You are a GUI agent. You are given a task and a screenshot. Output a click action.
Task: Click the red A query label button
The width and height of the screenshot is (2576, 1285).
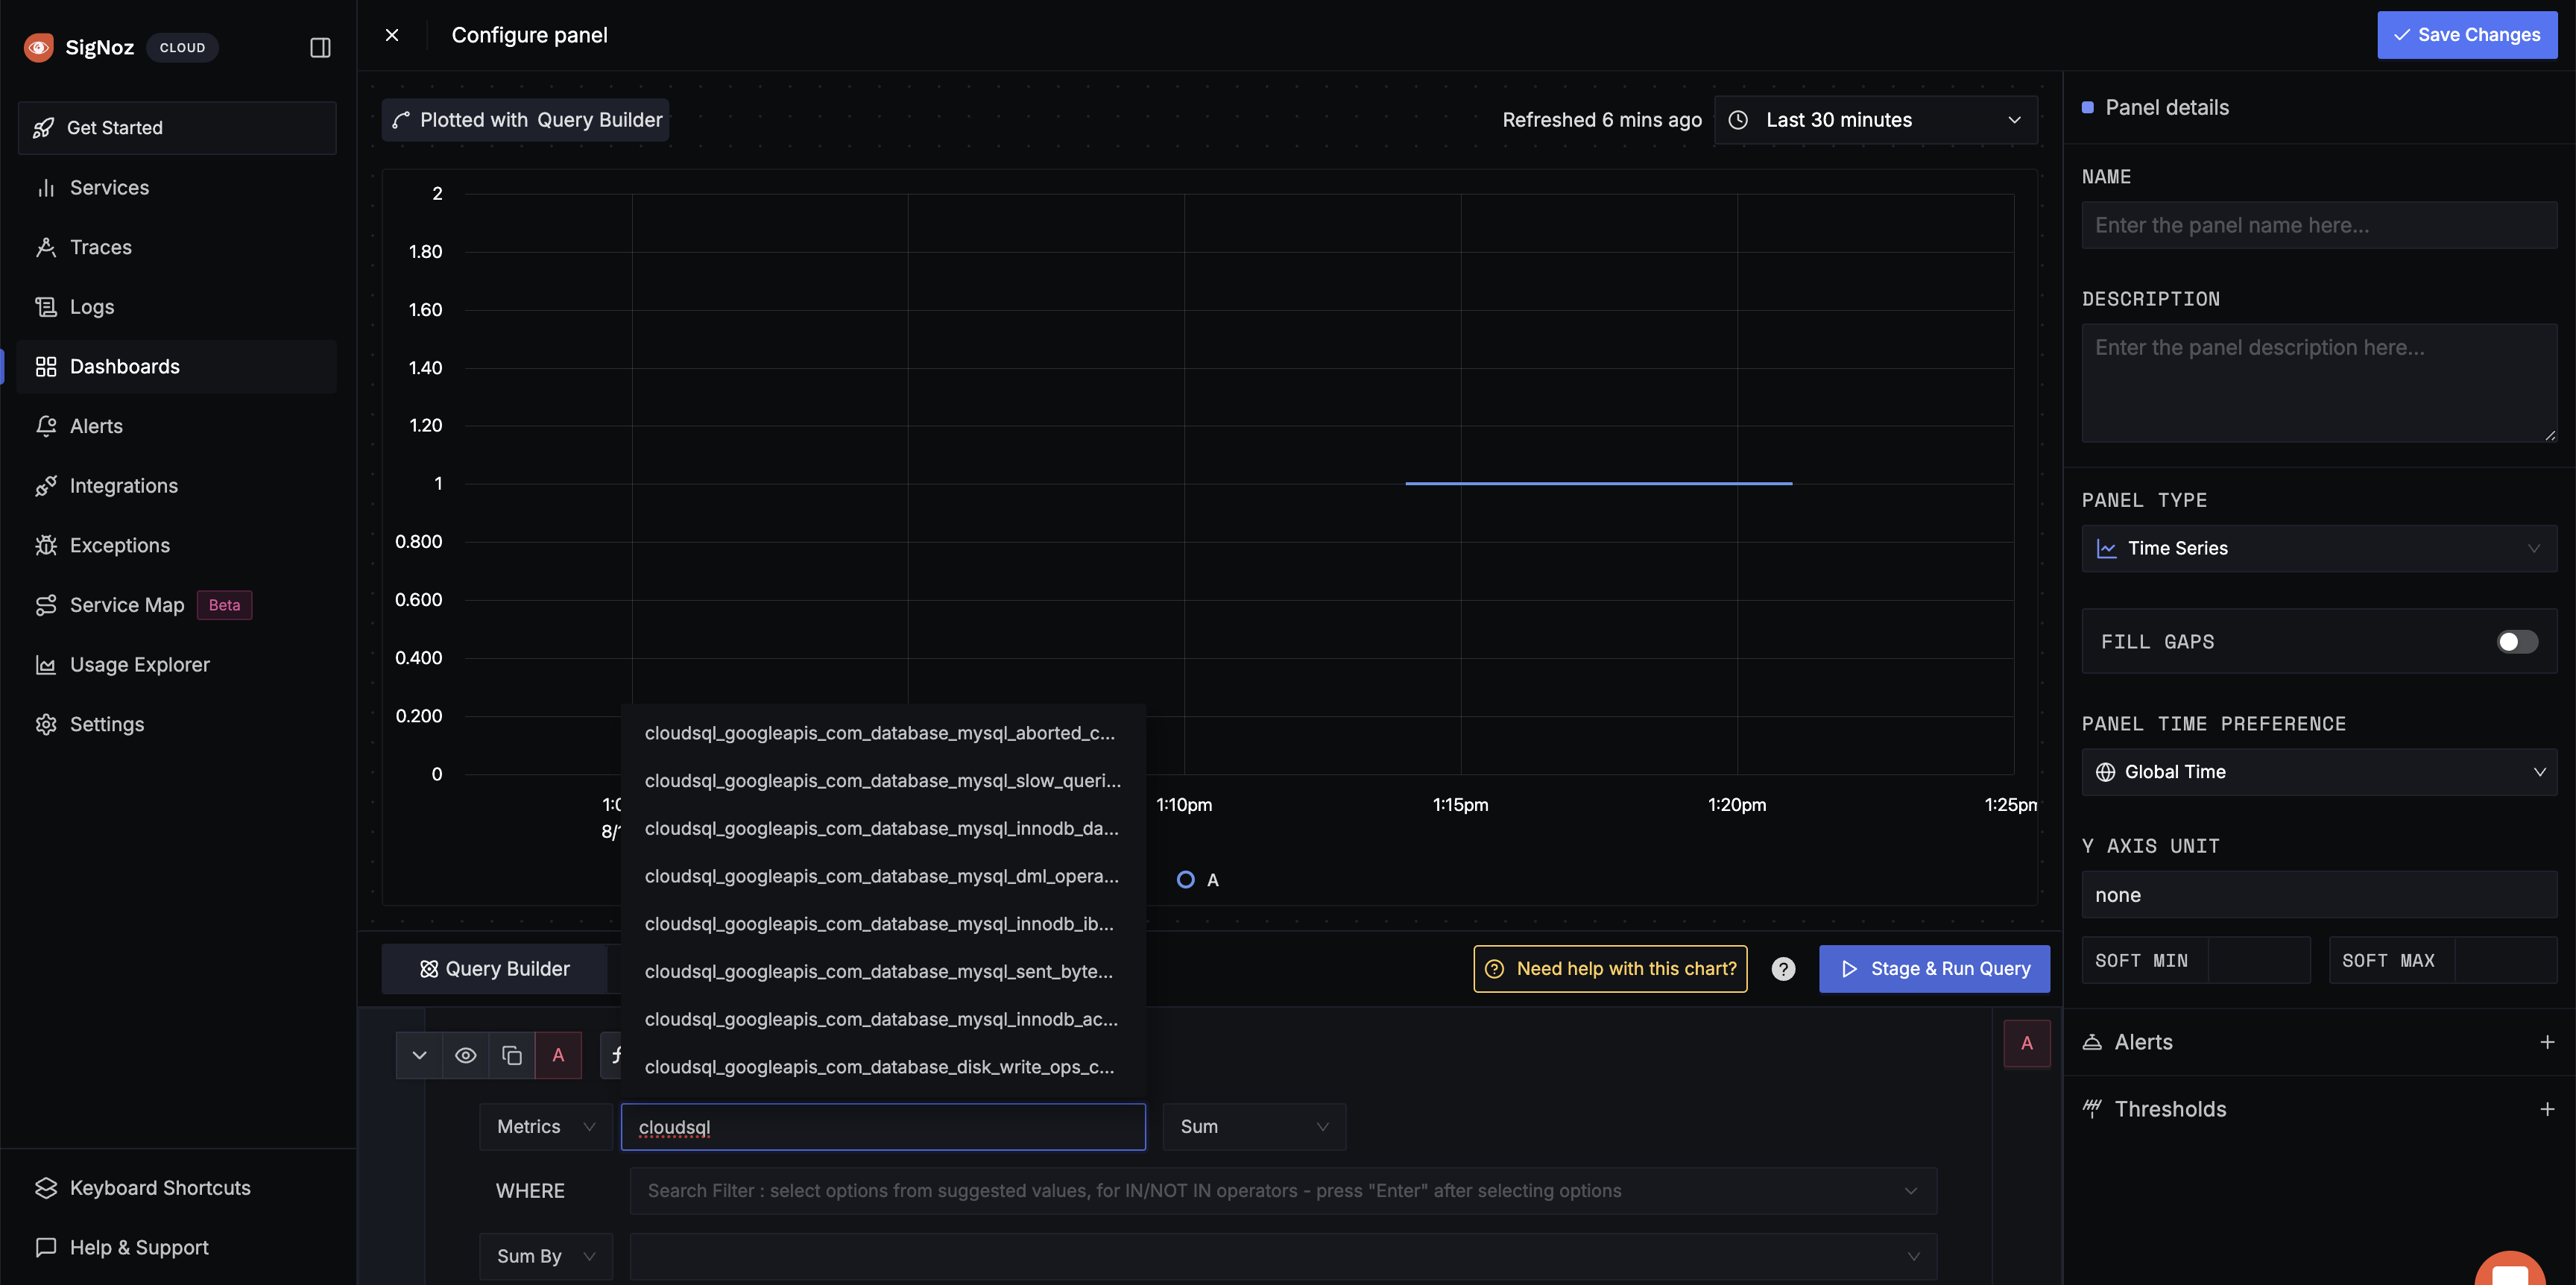tap(558, 1055)
